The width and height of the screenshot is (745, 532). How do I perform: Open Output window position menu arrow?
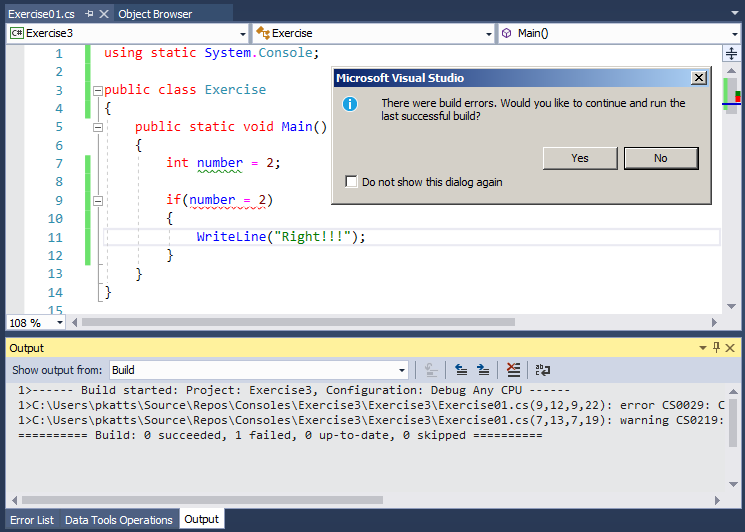tap(703, 348)
